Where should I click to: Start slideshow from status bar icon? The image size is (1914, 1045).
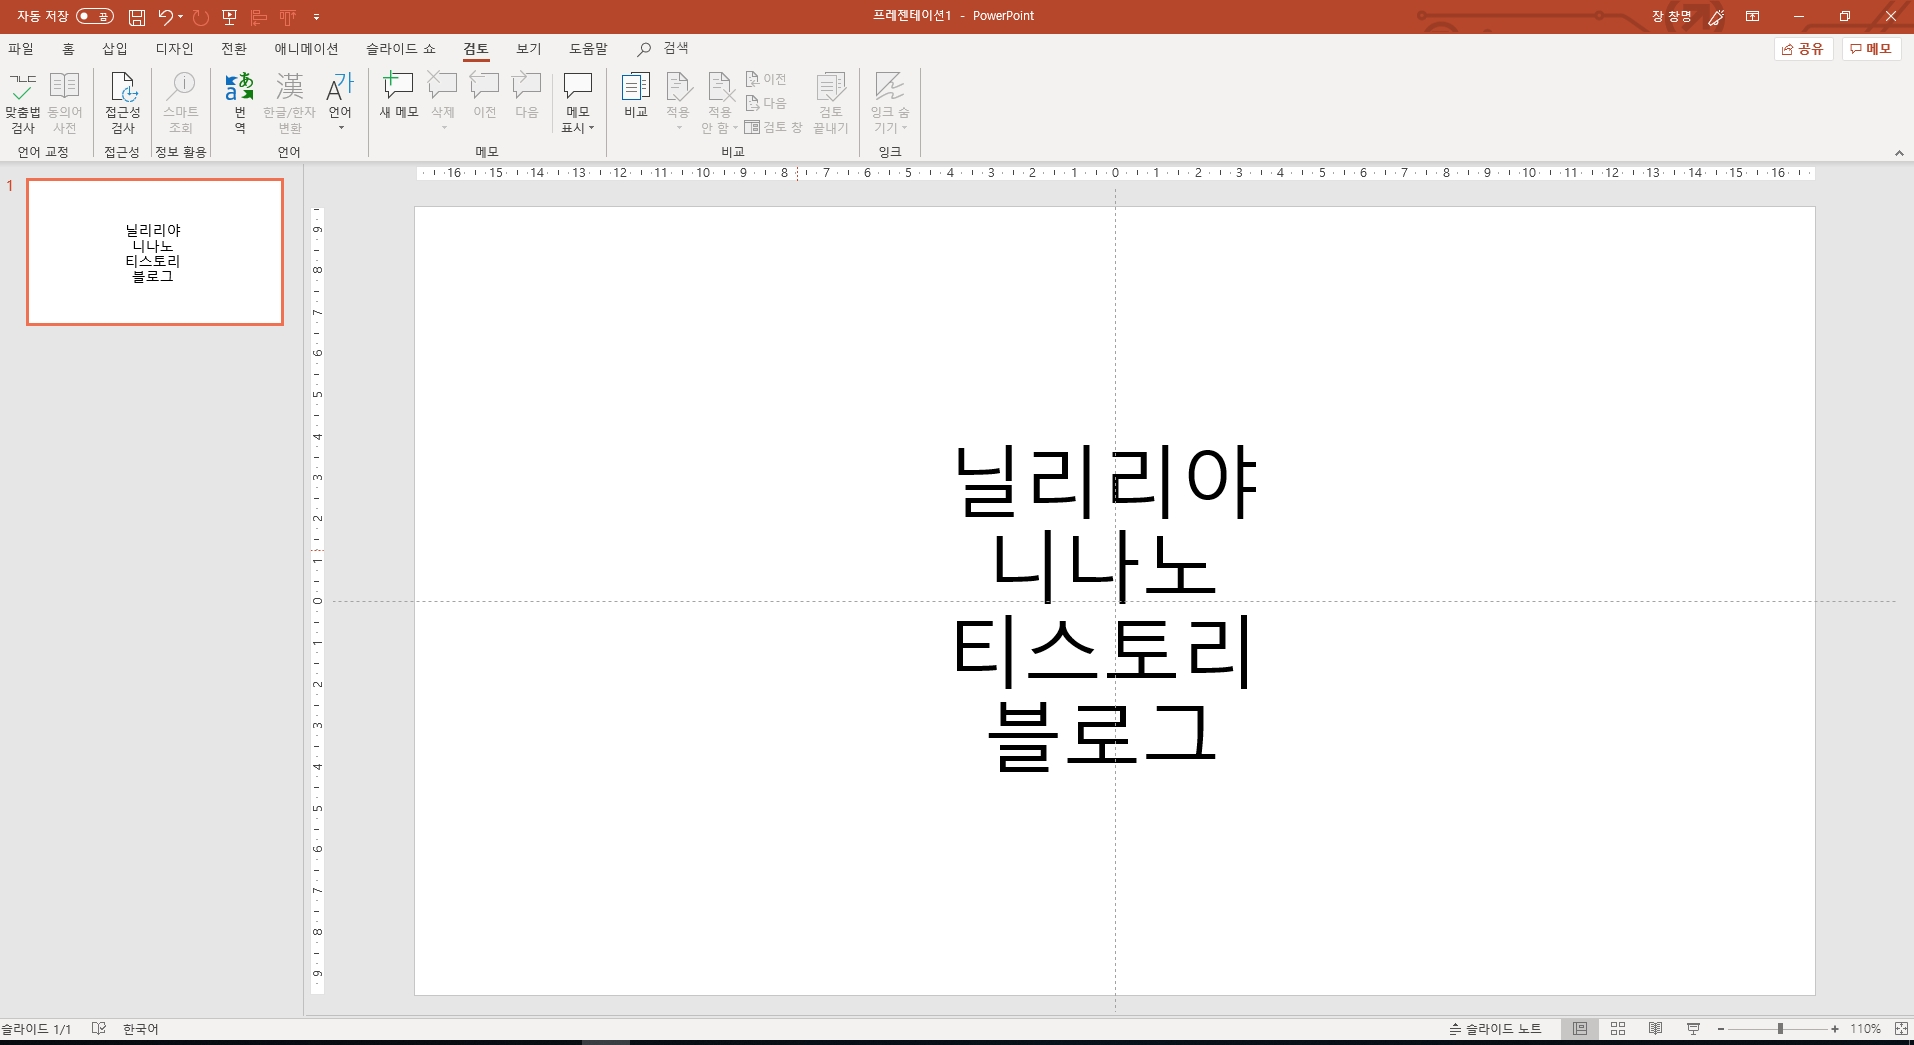point(1694,1029)
